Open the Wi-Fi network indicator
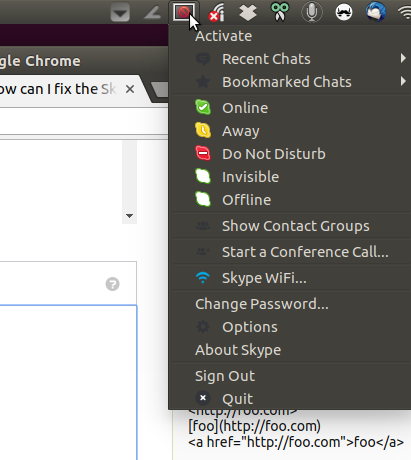Screen dimensions: 411x460 (x=405, y=12)
